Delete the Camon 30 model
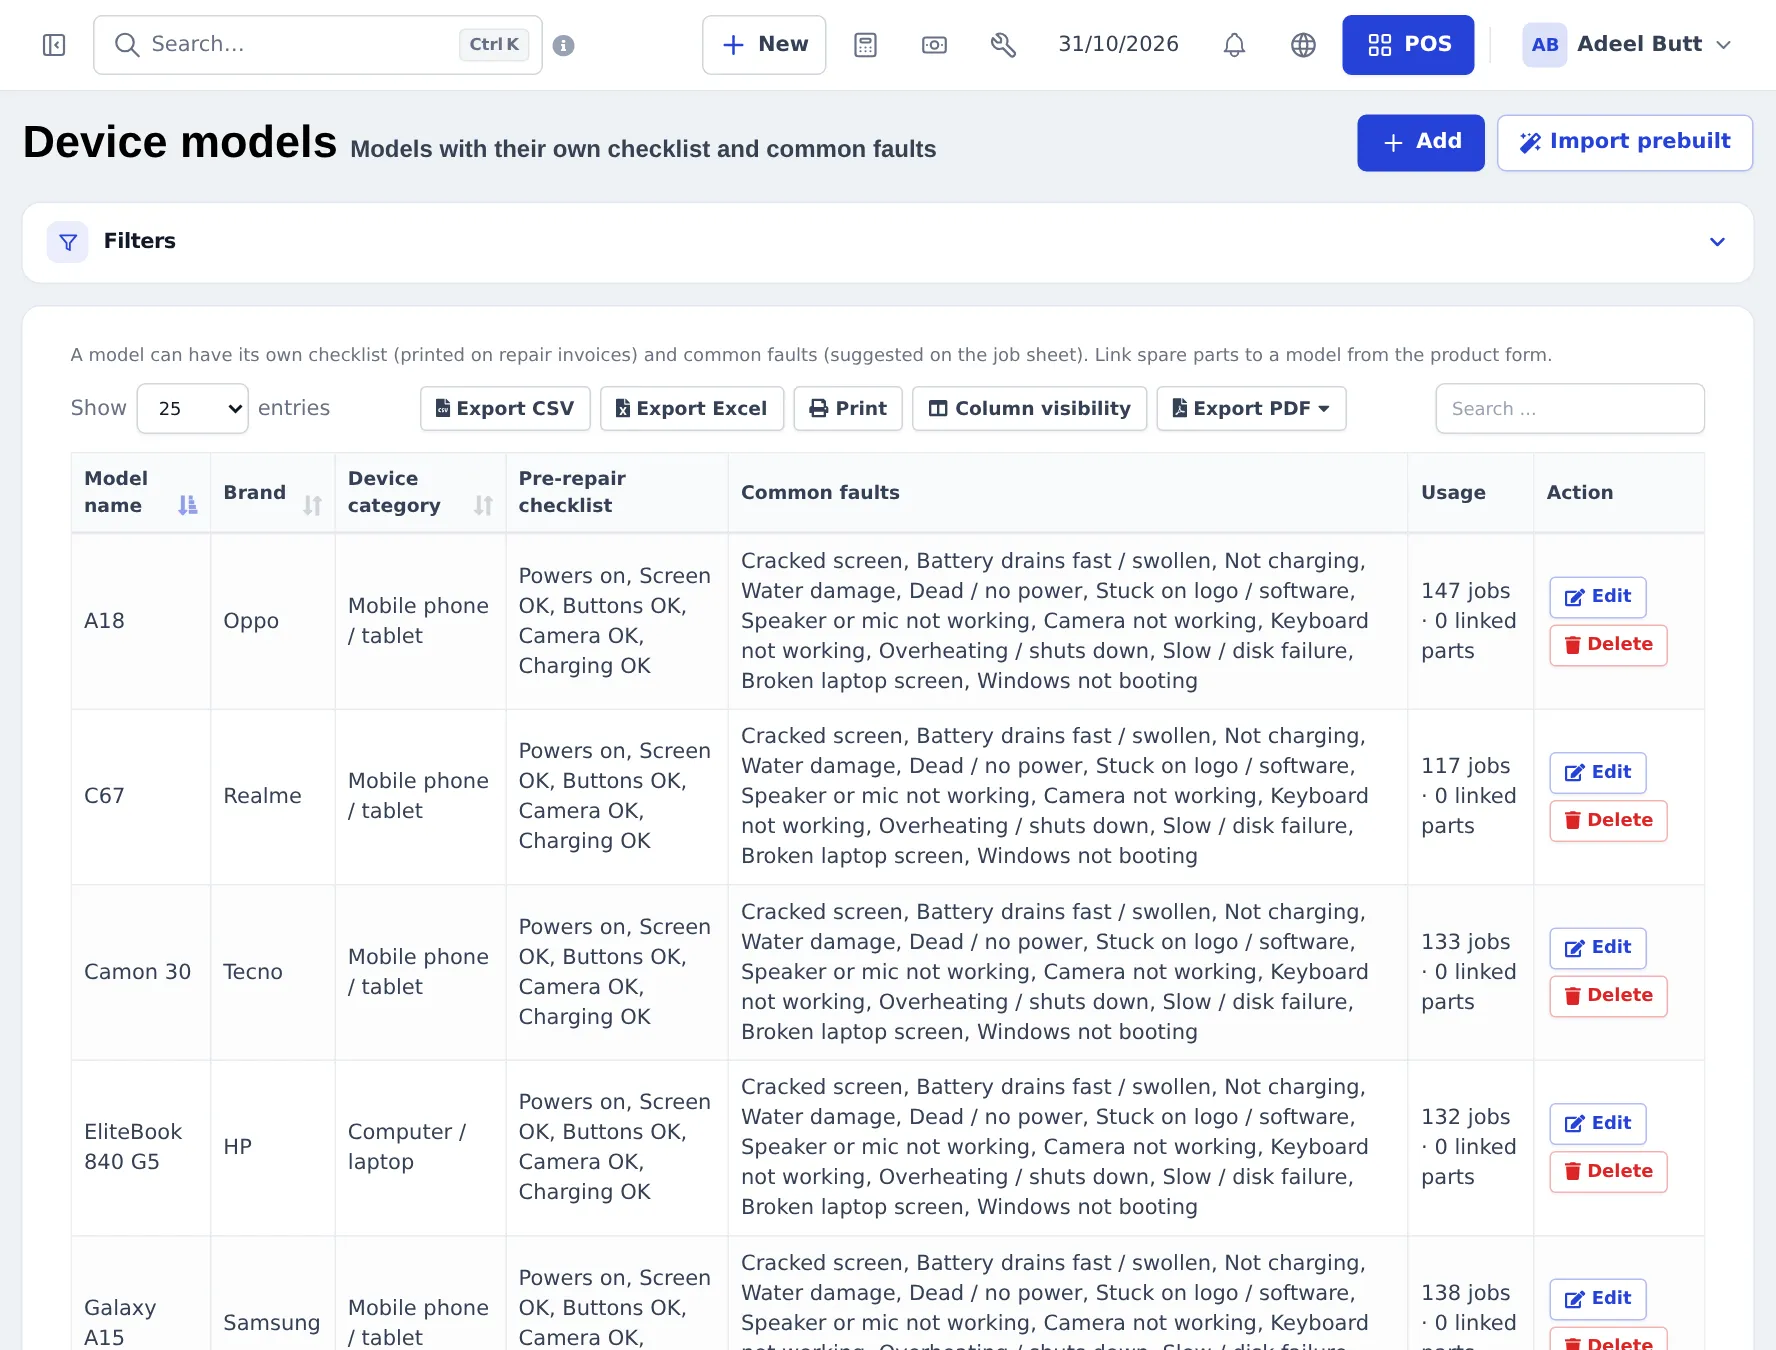 coord(1608,996)
